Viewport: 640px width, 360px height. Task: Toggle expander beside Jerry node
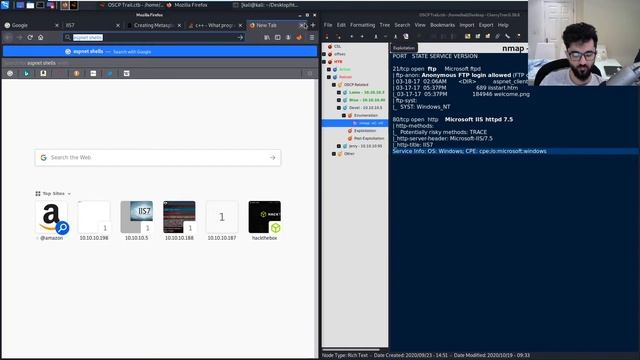pos(339,146)
